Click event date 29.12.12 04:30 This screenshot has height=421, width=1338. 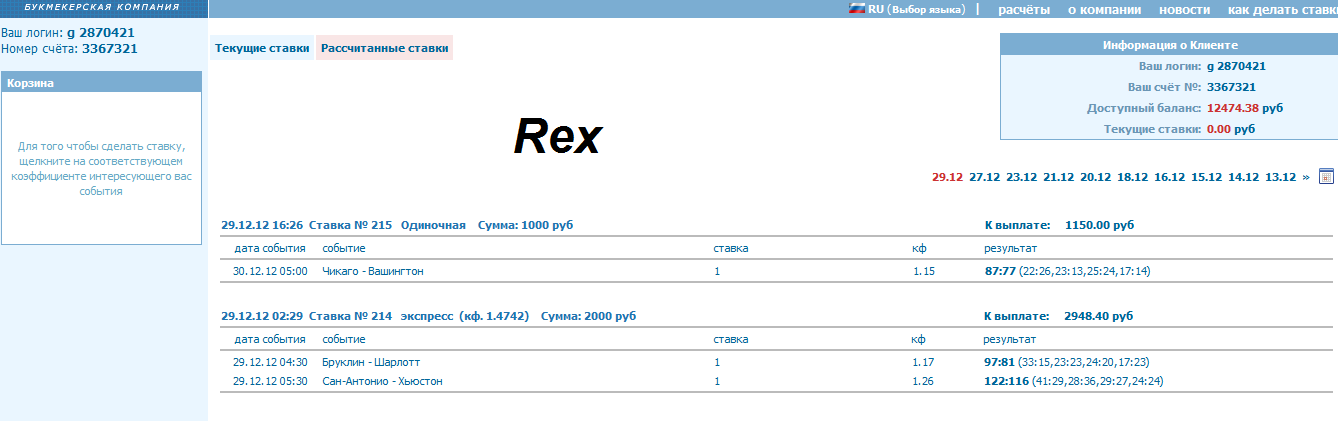pos(270,362)
